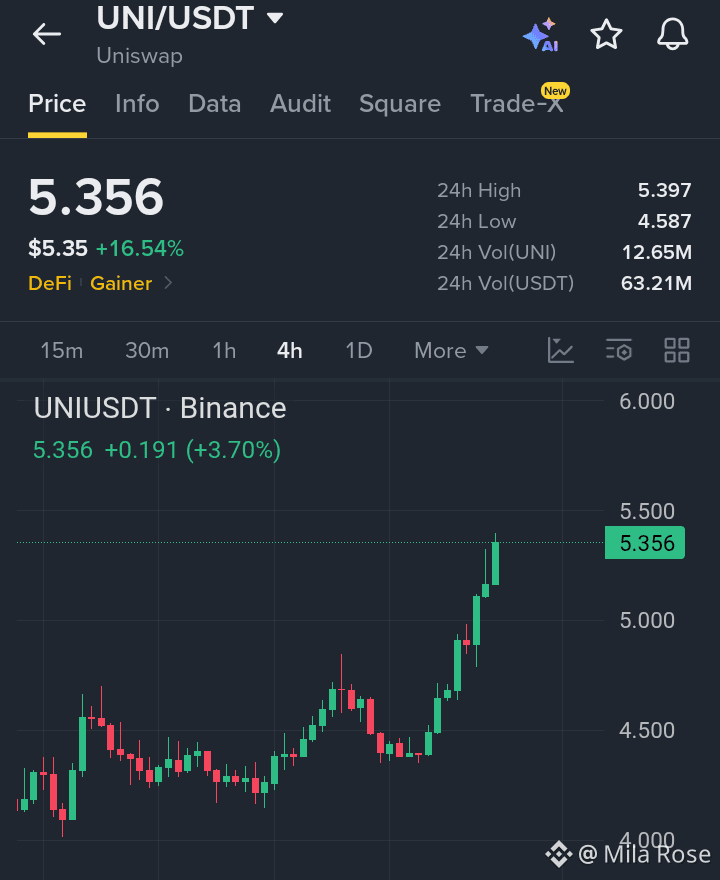The width and height of the screenshot is (720, 880).
Task: Select the 15m interval
Action: [62, 351]
